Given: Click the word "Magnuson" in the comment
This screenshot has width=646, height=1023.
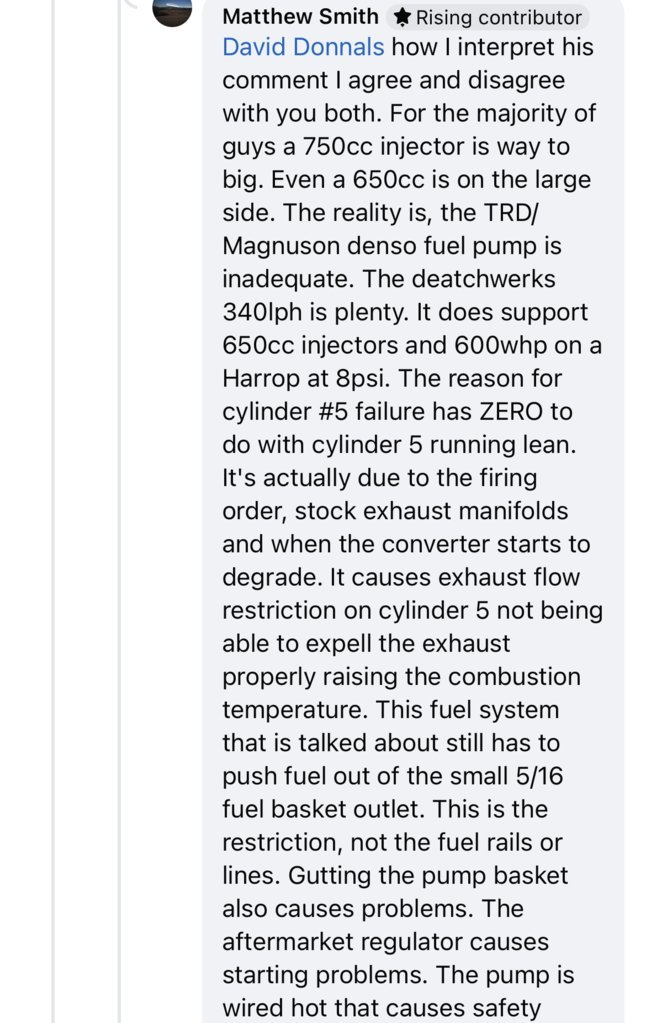Looking at the screenshot, I should pos(281,246).
